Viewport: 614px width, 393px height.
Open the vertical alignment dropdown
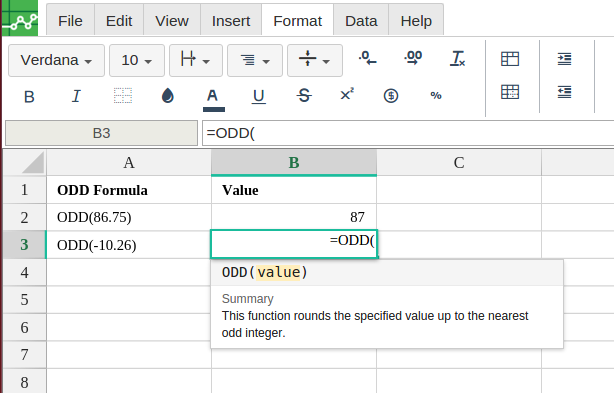(x=315, y=60)
